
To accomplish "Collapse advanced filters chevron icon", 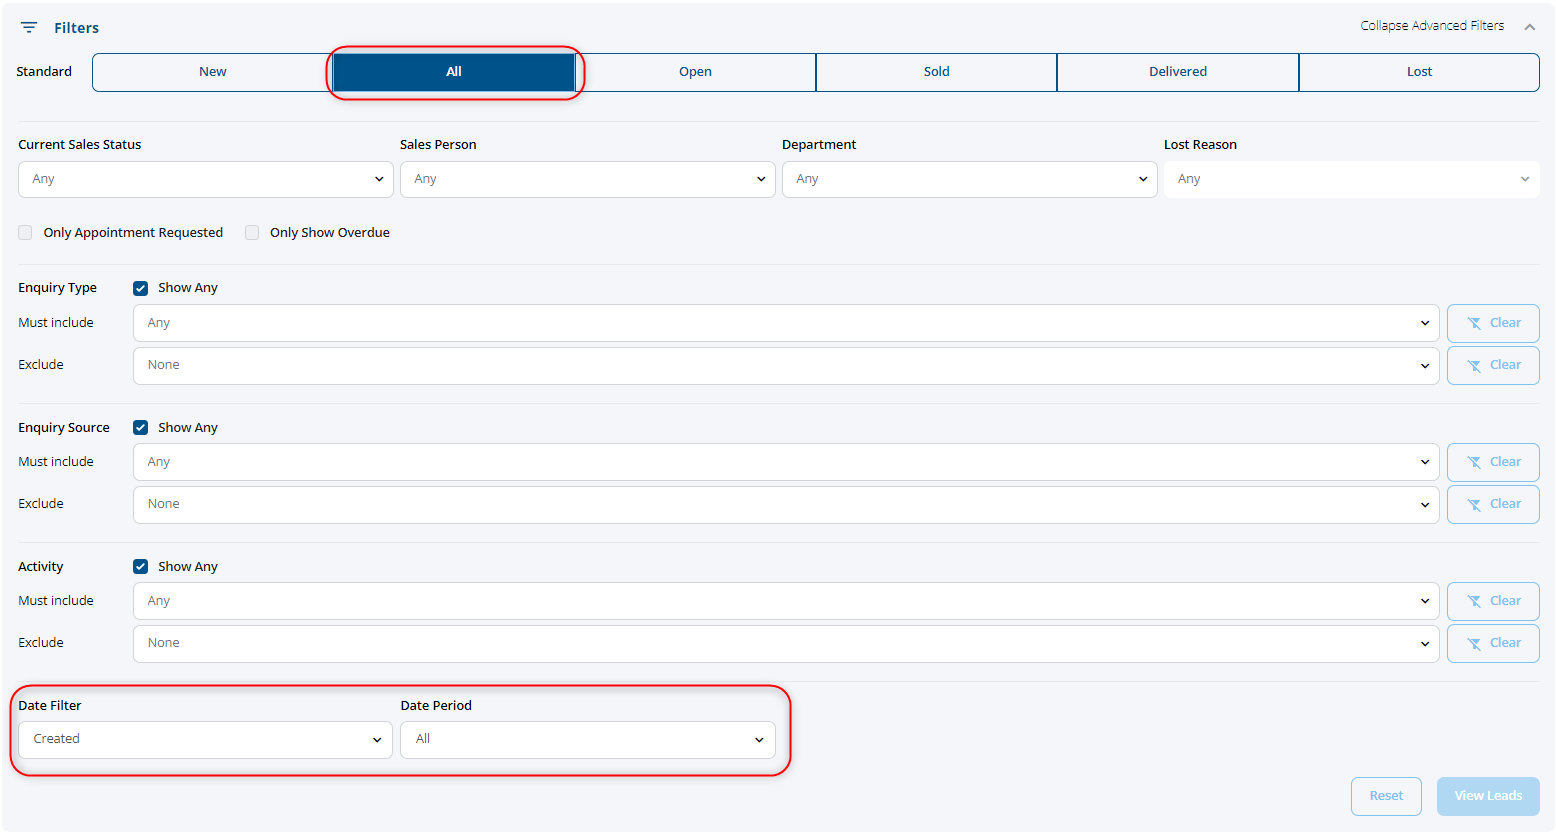I will [1530, 27].
